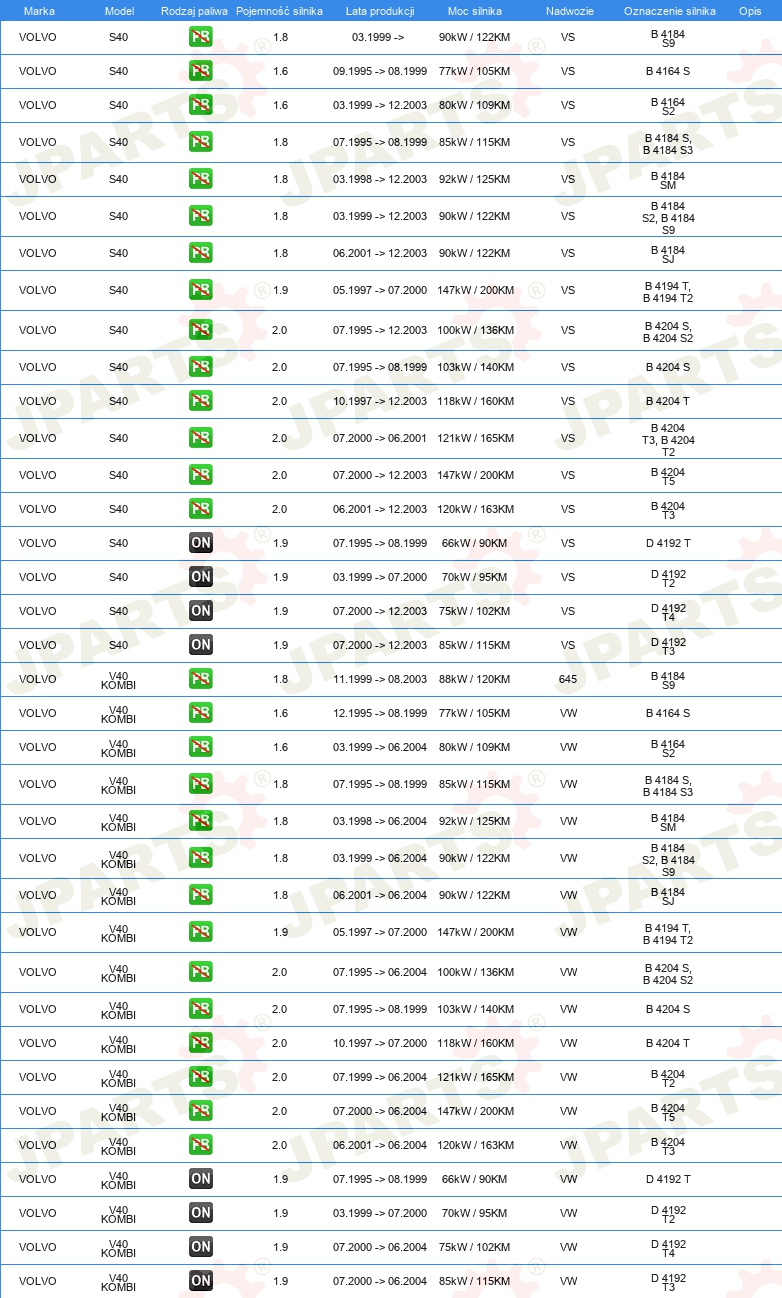Click petrol icon for S40 B 4184 SM row
The height and width of the screenshot is (1298, 782).
(201, 179)
